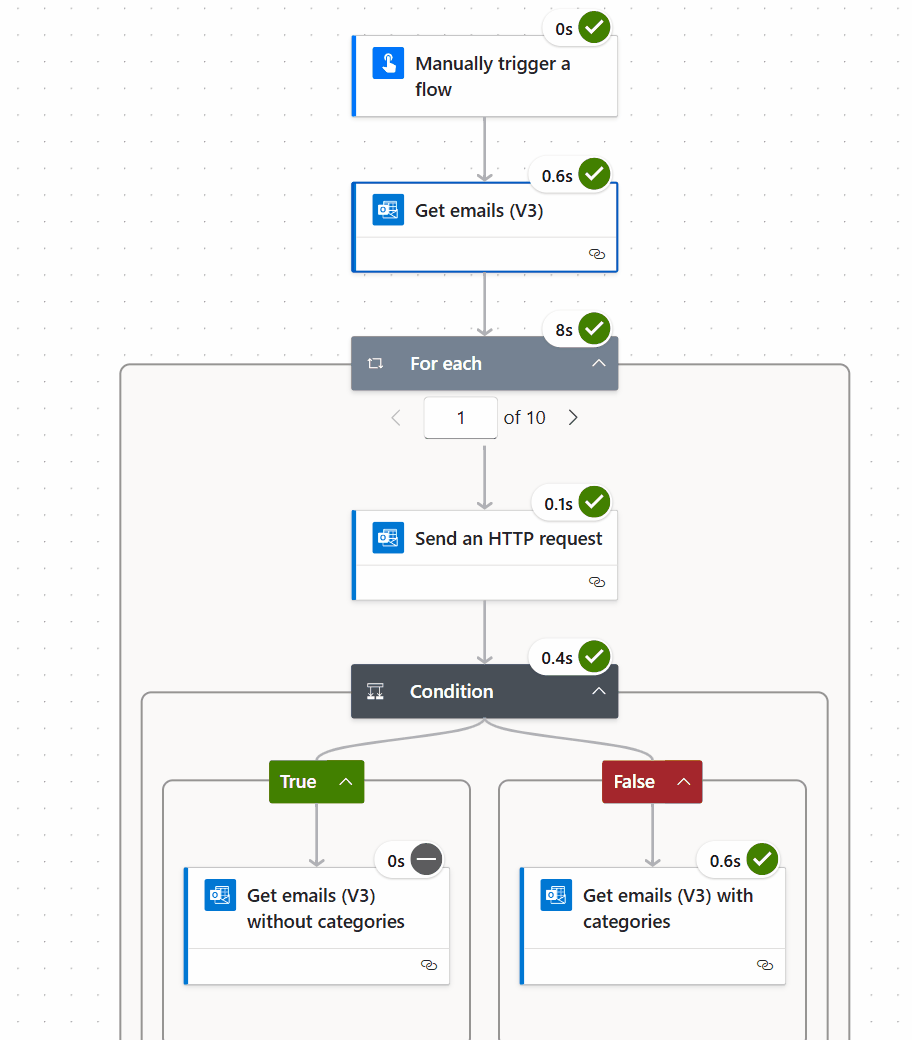Click the skipped status badge on Get emails without categories
Viewport: 912px width, 1040px height.
[426, 859]
